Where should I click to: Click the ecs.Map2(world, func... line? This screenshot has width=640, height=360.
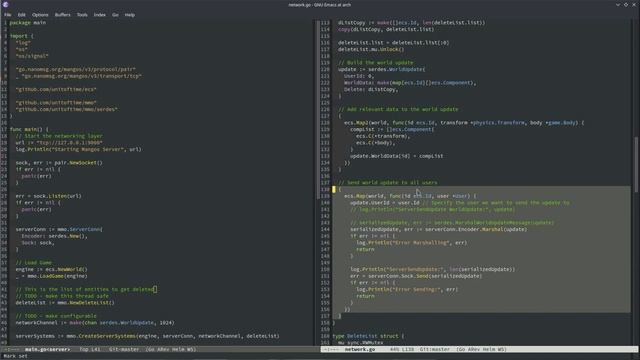point(464,122)
